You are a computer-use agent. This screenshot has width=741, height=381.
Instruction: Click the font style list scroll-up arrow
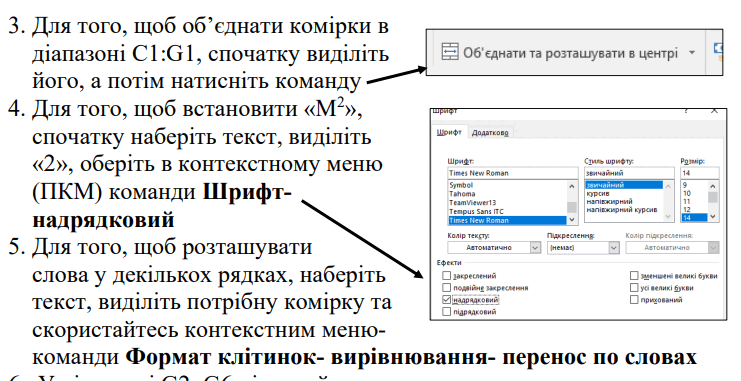669,186
